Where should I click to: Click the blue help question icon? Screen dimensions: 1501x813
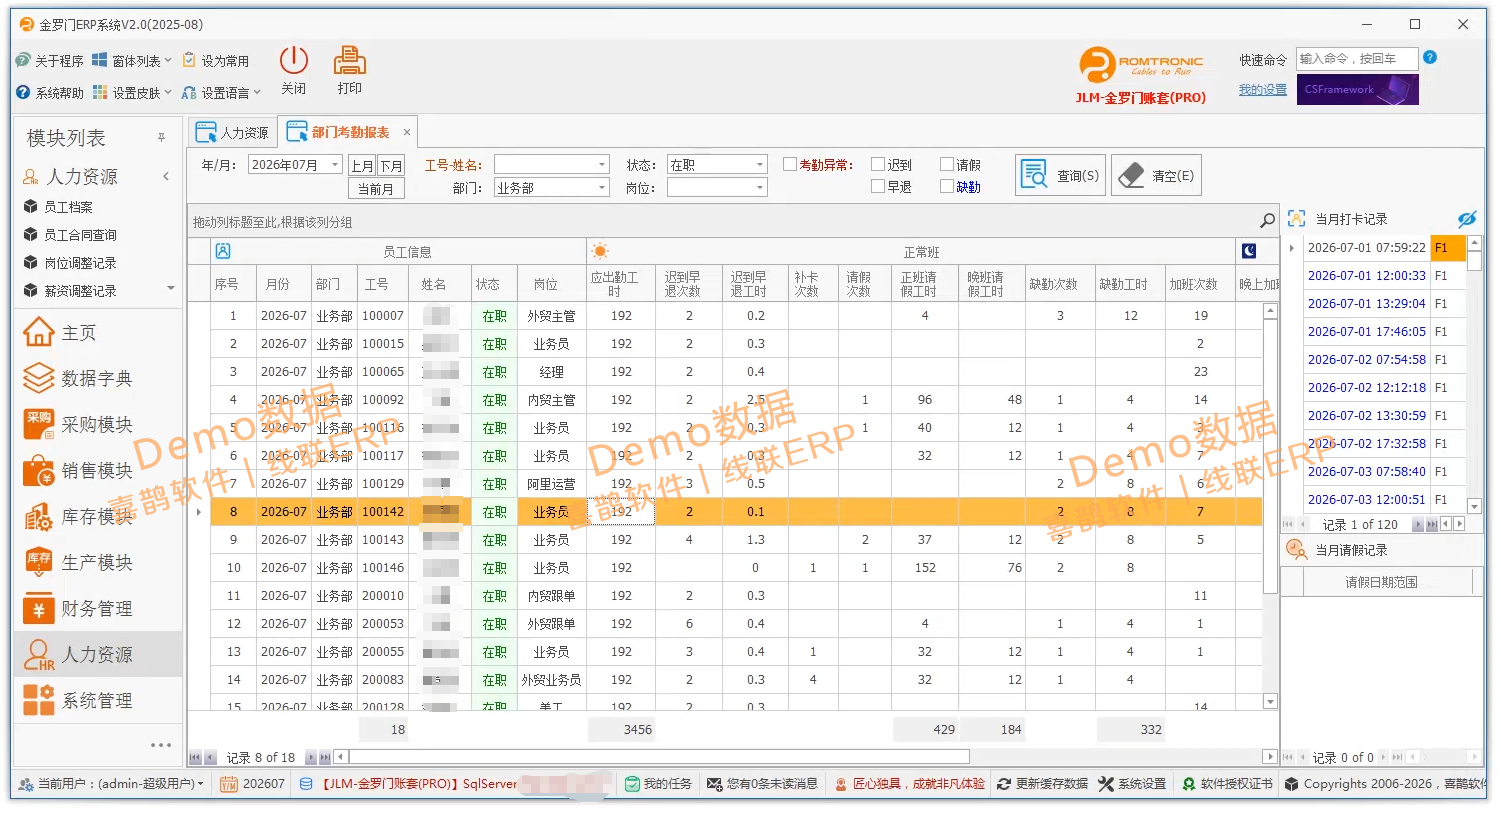pos(1430,58)
